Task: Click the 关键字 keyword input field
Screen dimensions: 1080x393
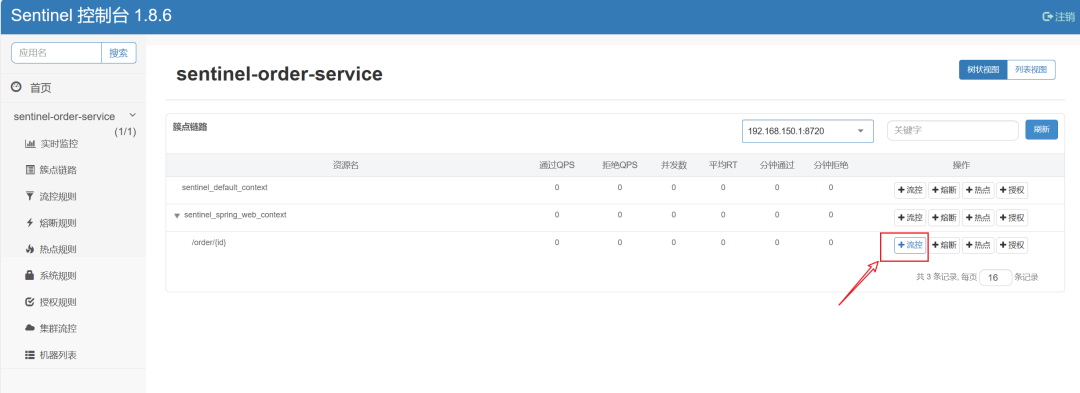Action: pos(953,130)
